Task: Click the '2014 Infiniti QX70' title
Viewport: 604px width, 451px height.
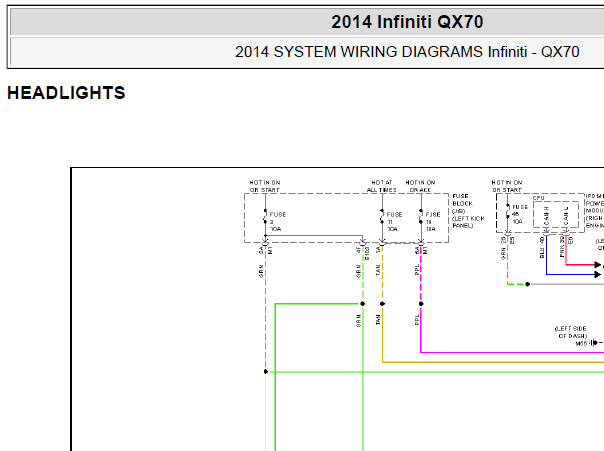Action: pos(407,22)
